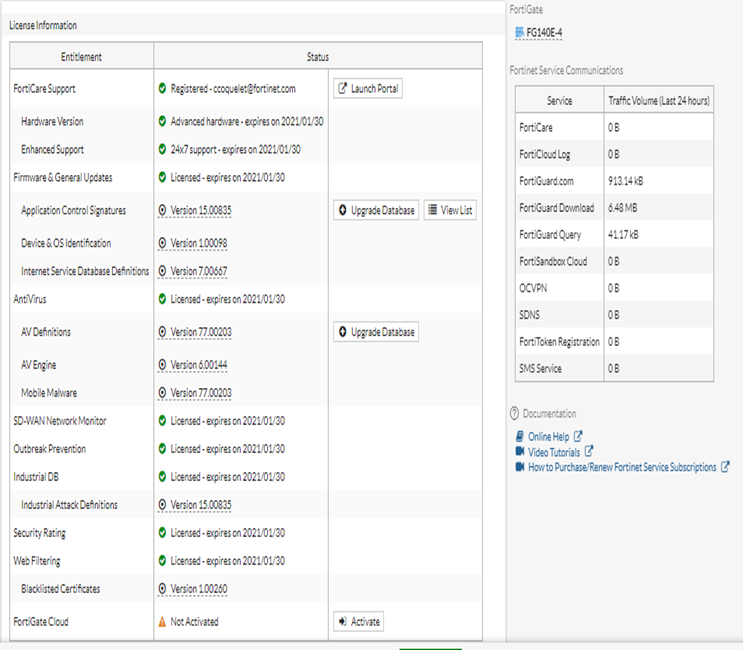The image size is (743, 650).
Task: Click the Documentation help question-mark icon
Action: pos(514,414)
